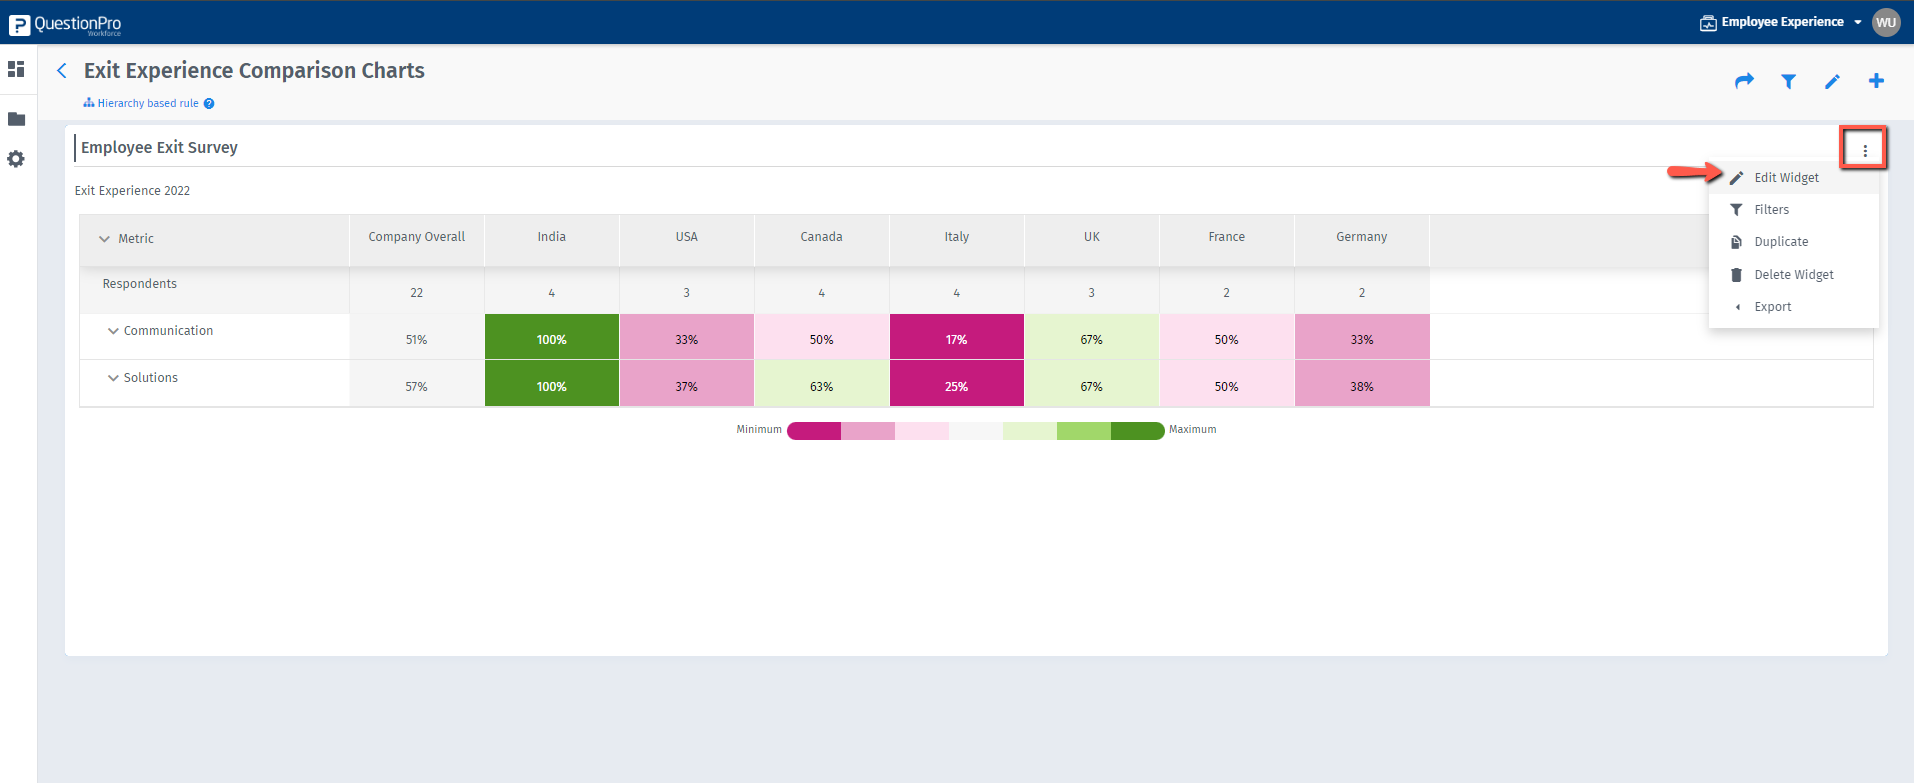Expand the Solutions row
The width and height of the screenshot is (1914, 783).
[x=113, y=378]
